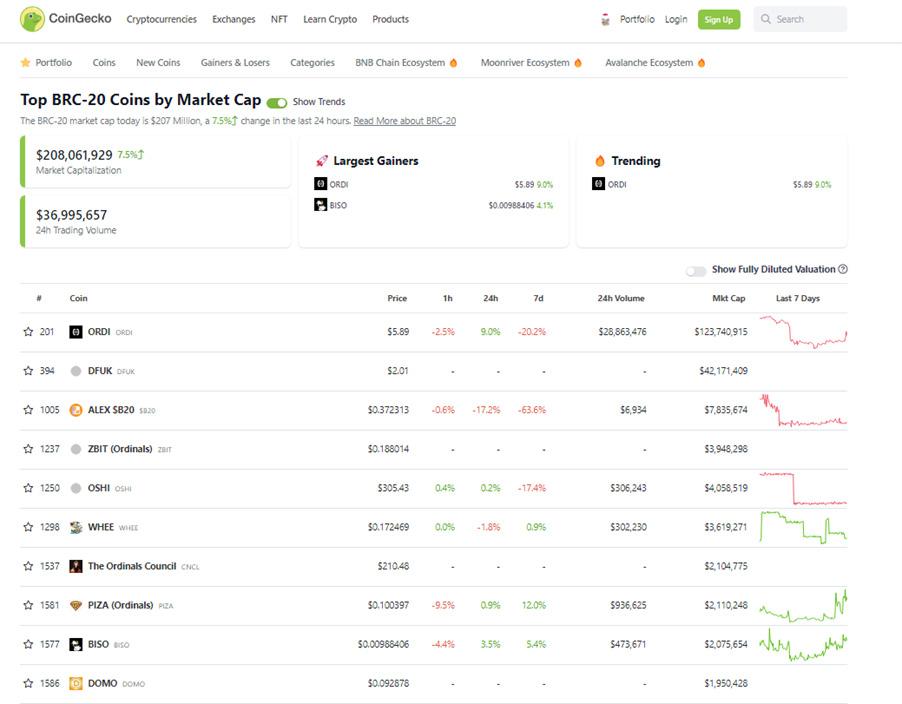The height and width of the screenshot is (704, 902).
Task: Open WHEE 7-day sparkline chart
Action: tap(803, 527)
